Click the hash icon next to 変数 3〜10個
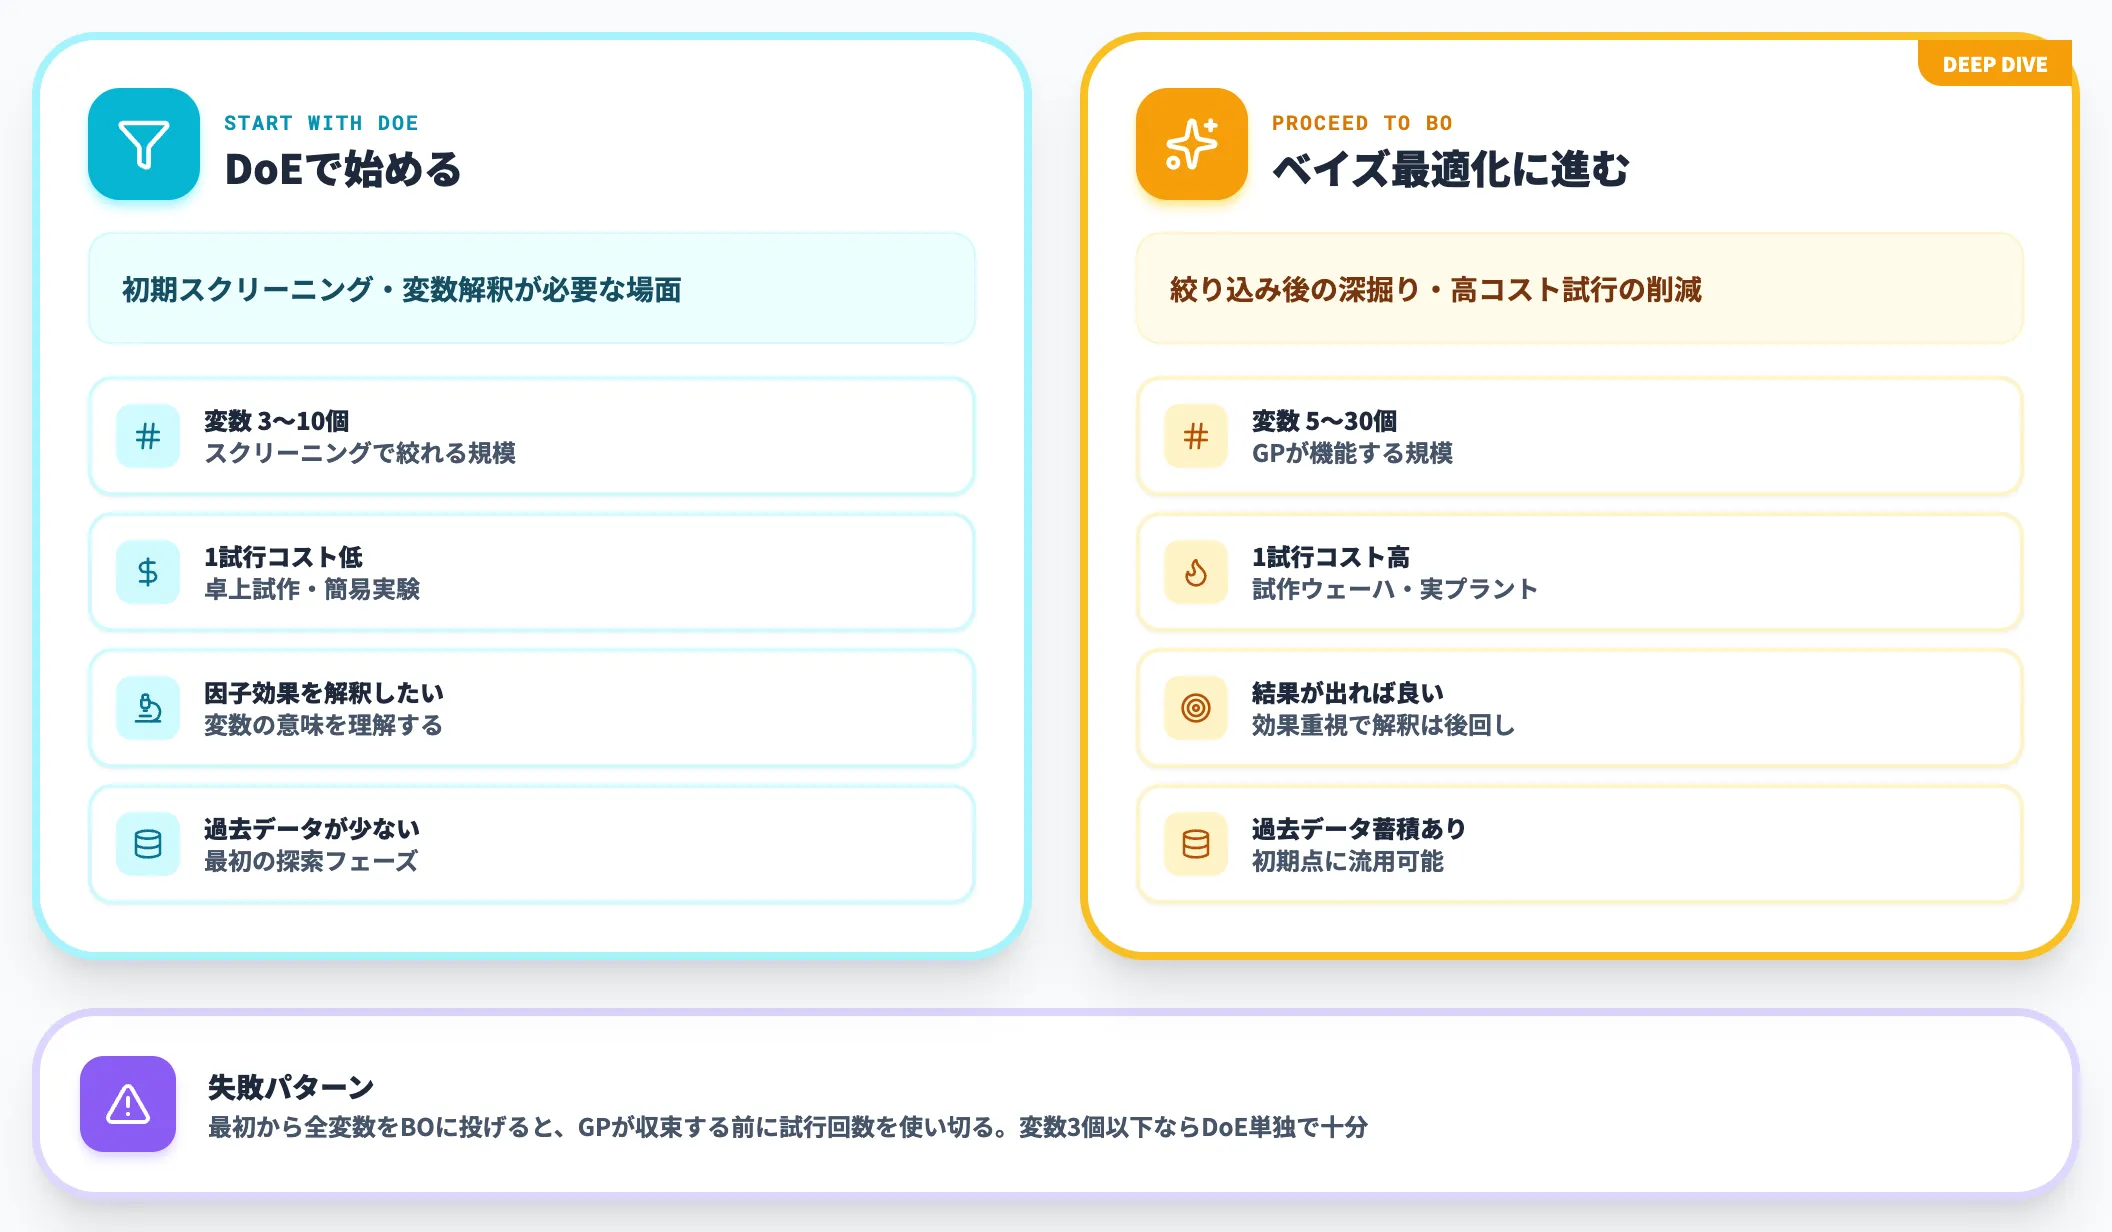2112x1232 pixels. click(148, 436)
